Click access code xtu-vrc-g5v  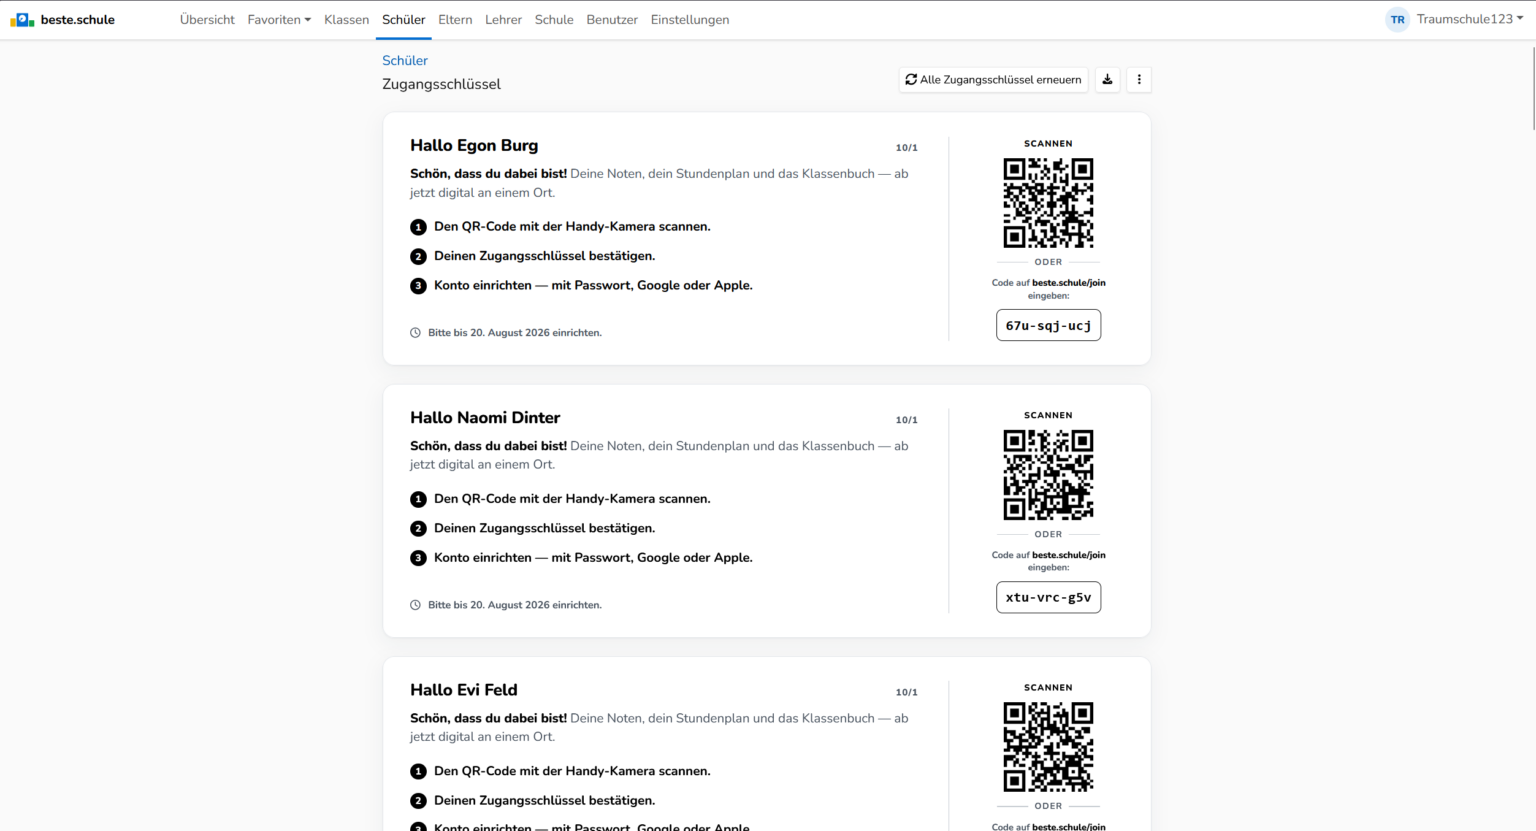1048,597
